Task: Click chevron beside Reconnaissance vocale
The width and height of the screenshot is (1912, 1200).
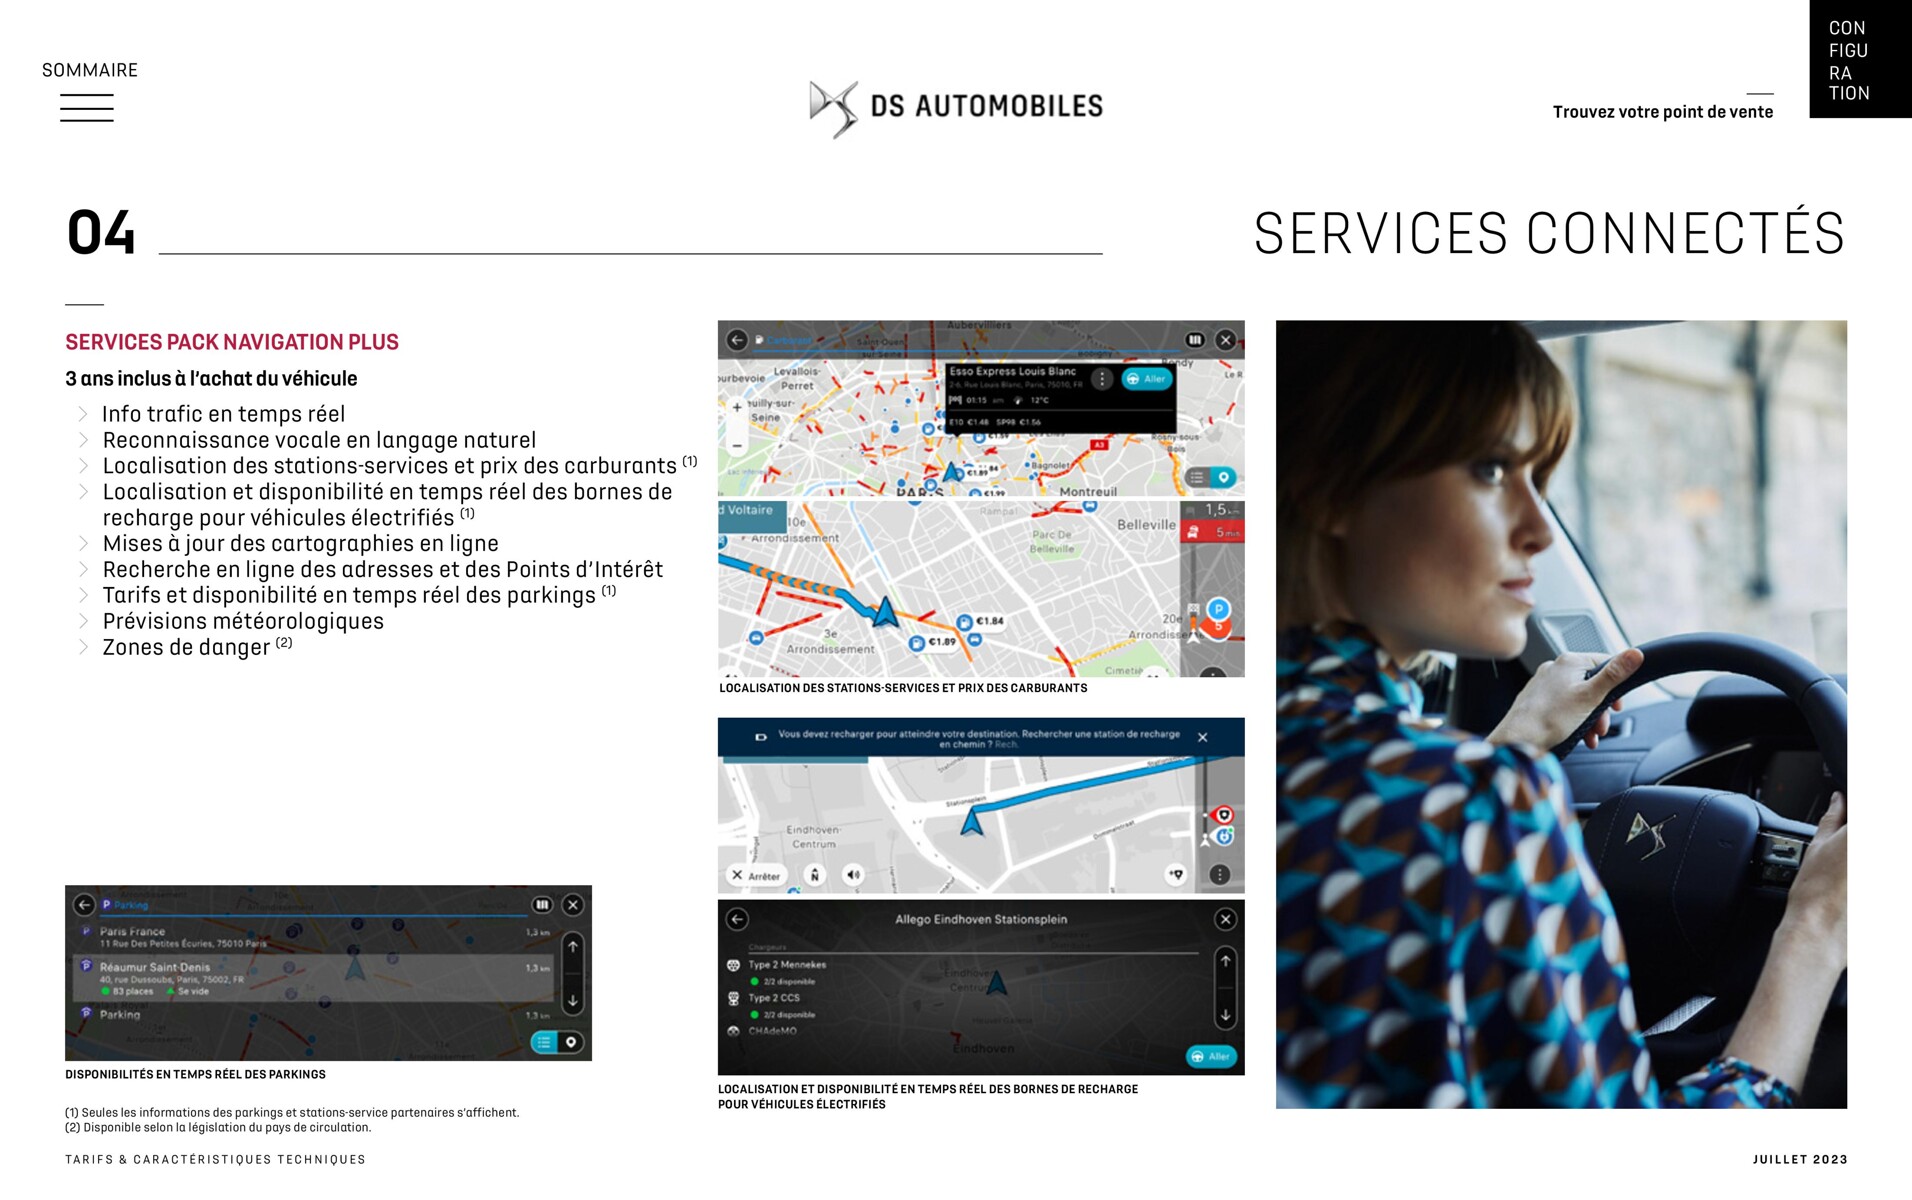Action: (x=83, y=440)
